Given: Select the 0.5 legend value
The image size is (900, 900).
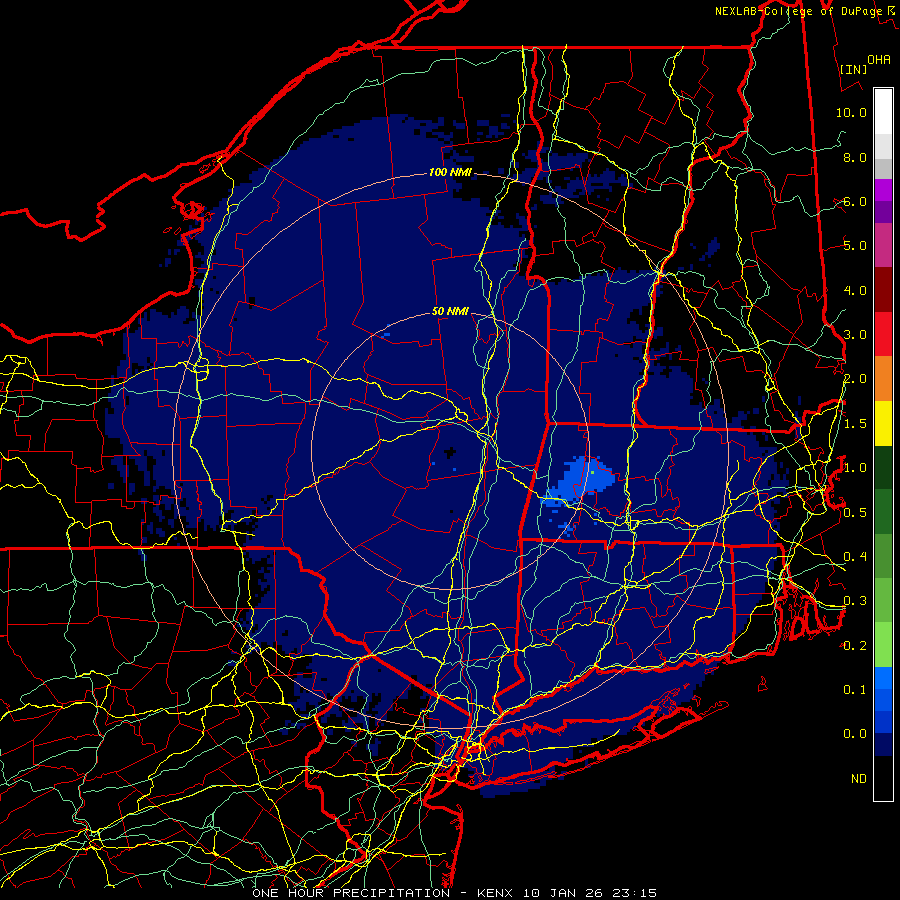Looking at the screenshot, I should (855, 513).
